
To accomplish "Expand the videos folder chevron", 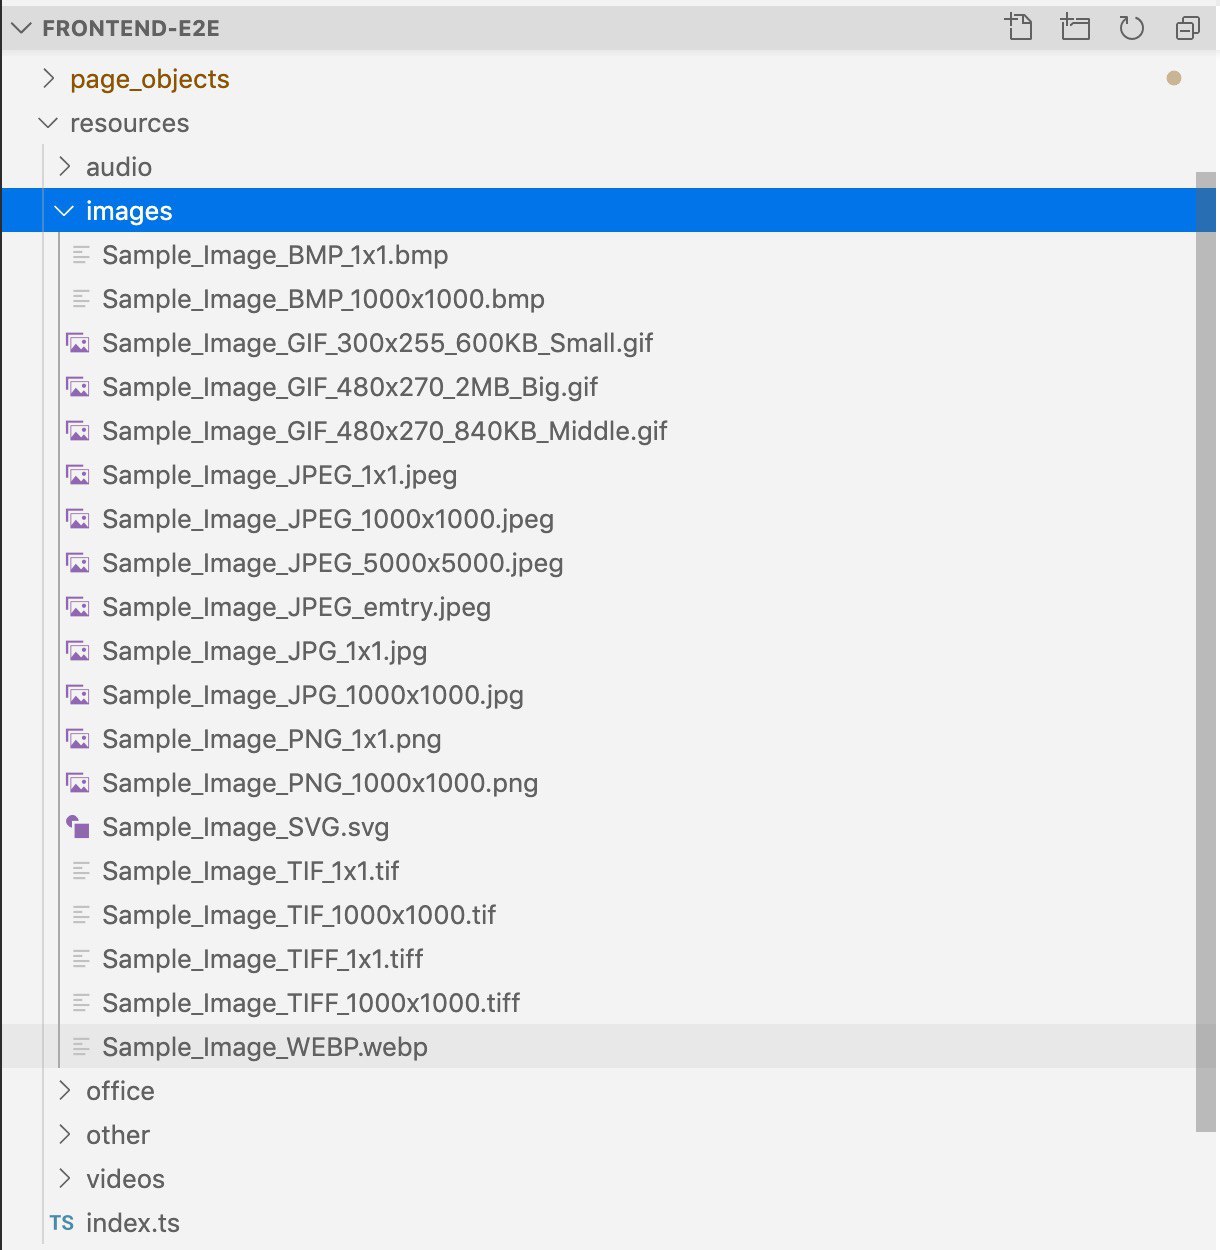I will [x=64, y=1178].
